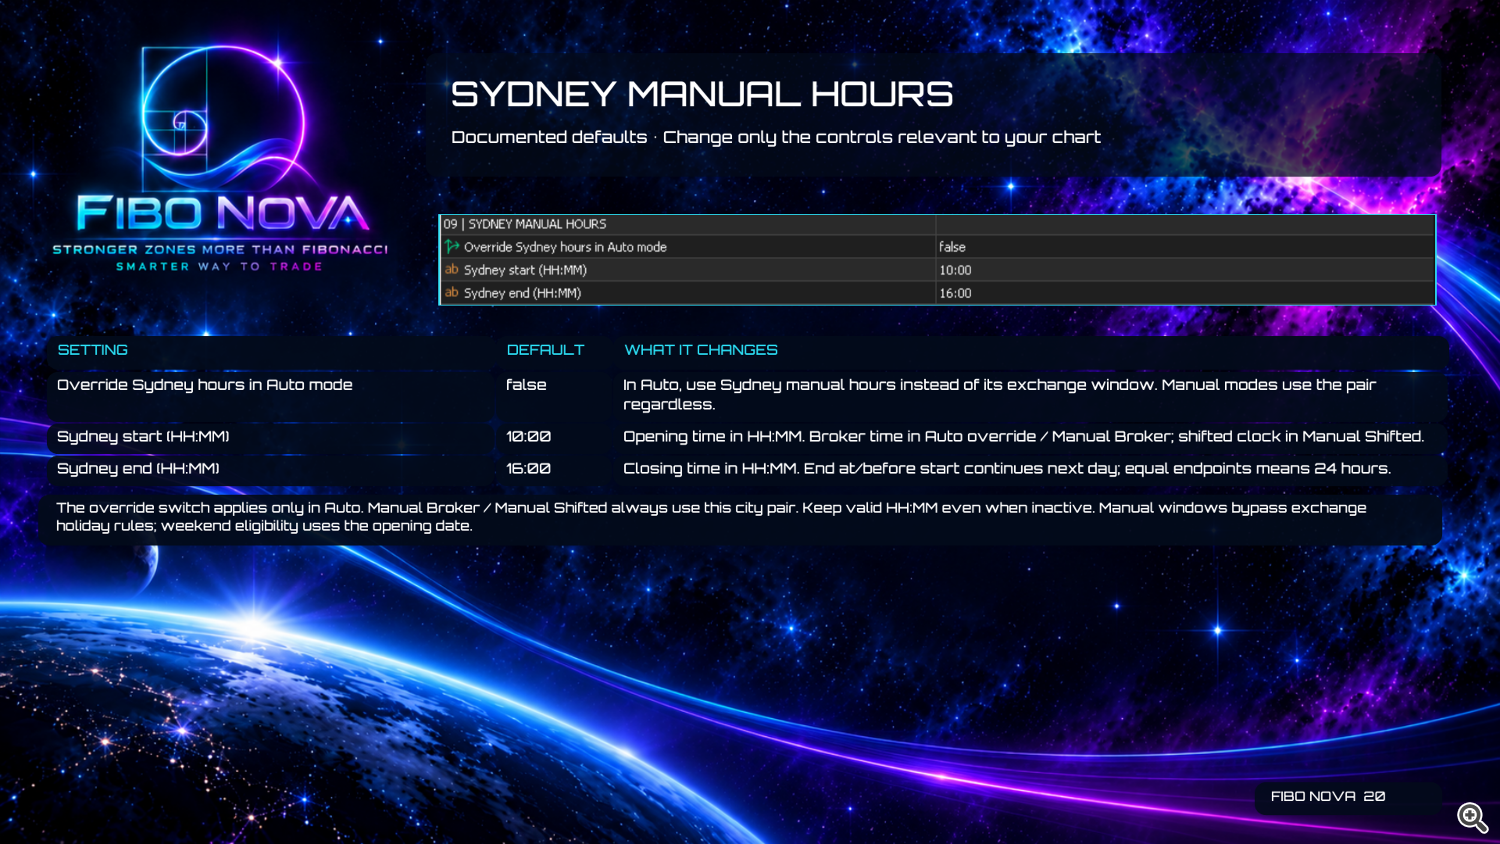
Task: Click the 'override switch applies only in Auto' note
Action: pyautogui.click(x=711, y=517)
